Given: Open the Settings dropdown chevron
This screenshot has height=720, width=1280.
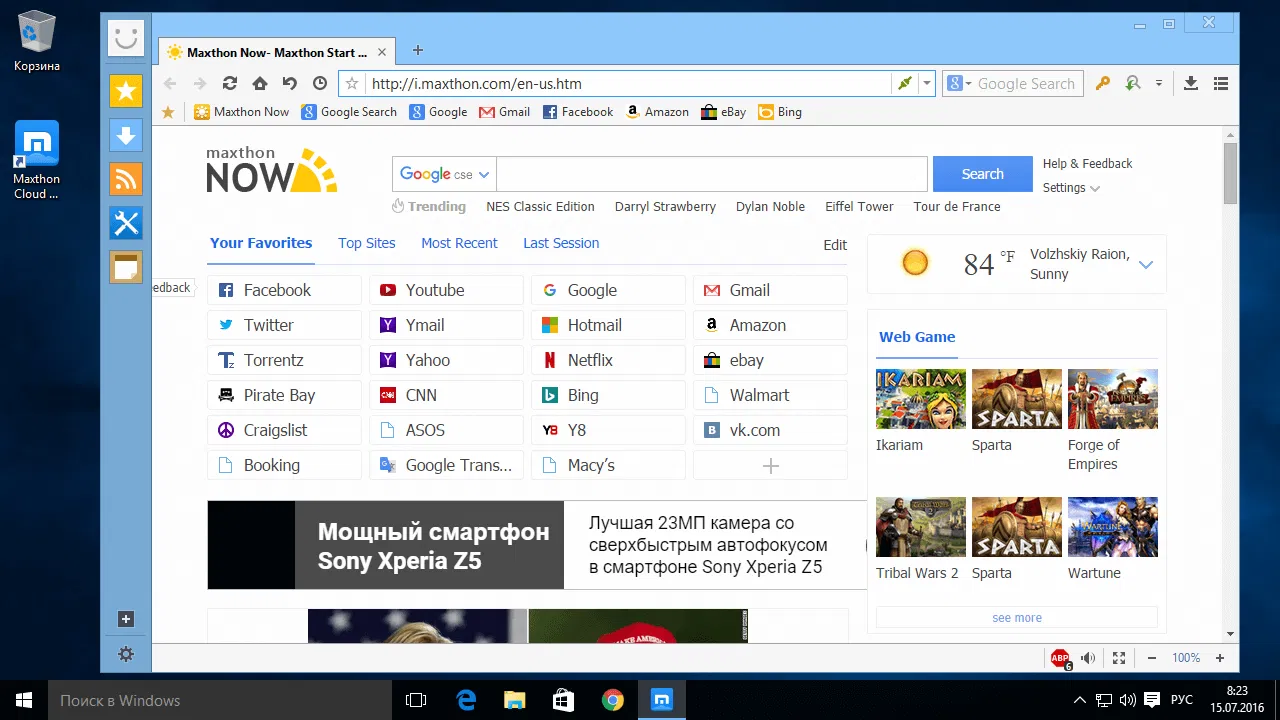Looking at the screenshot, I should pos(1094,187).
